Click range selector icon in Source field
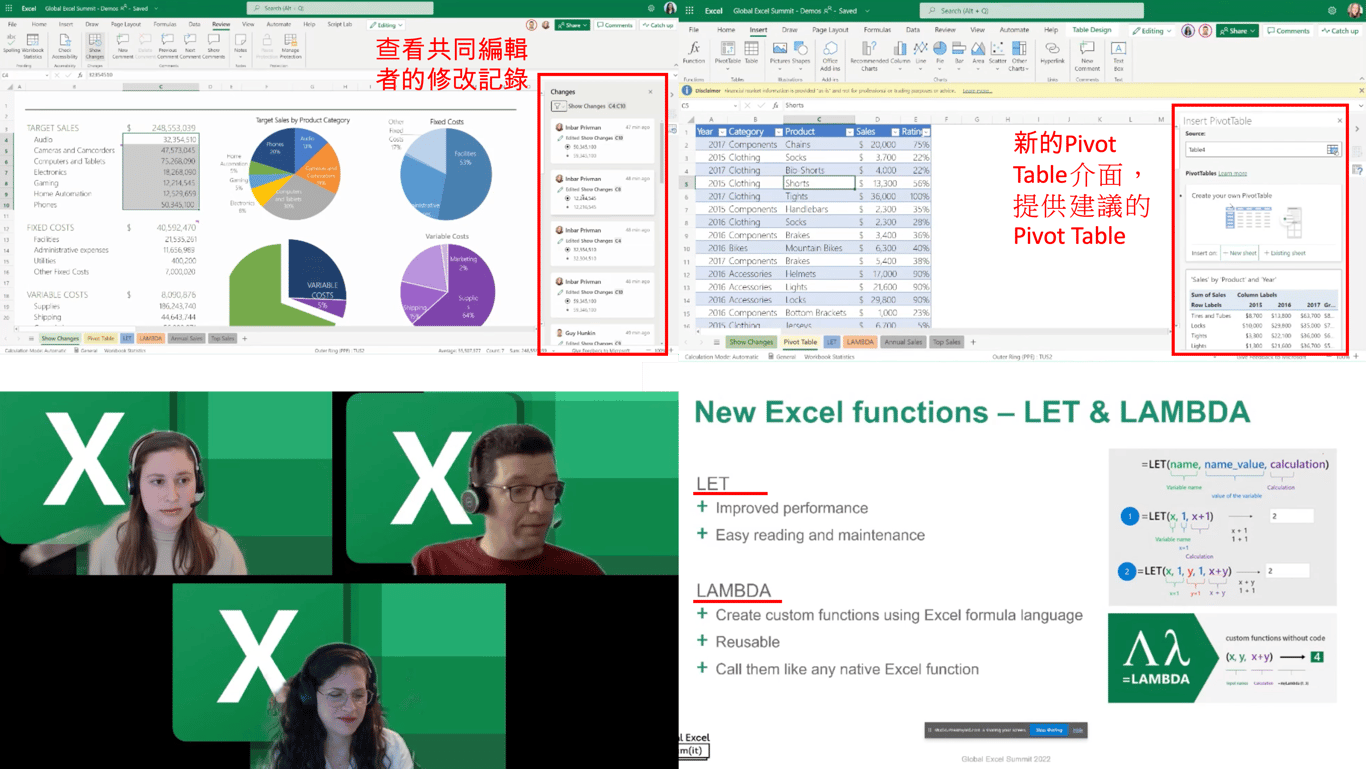This screenshot has height=769, width=1366. coord(1332,150)
